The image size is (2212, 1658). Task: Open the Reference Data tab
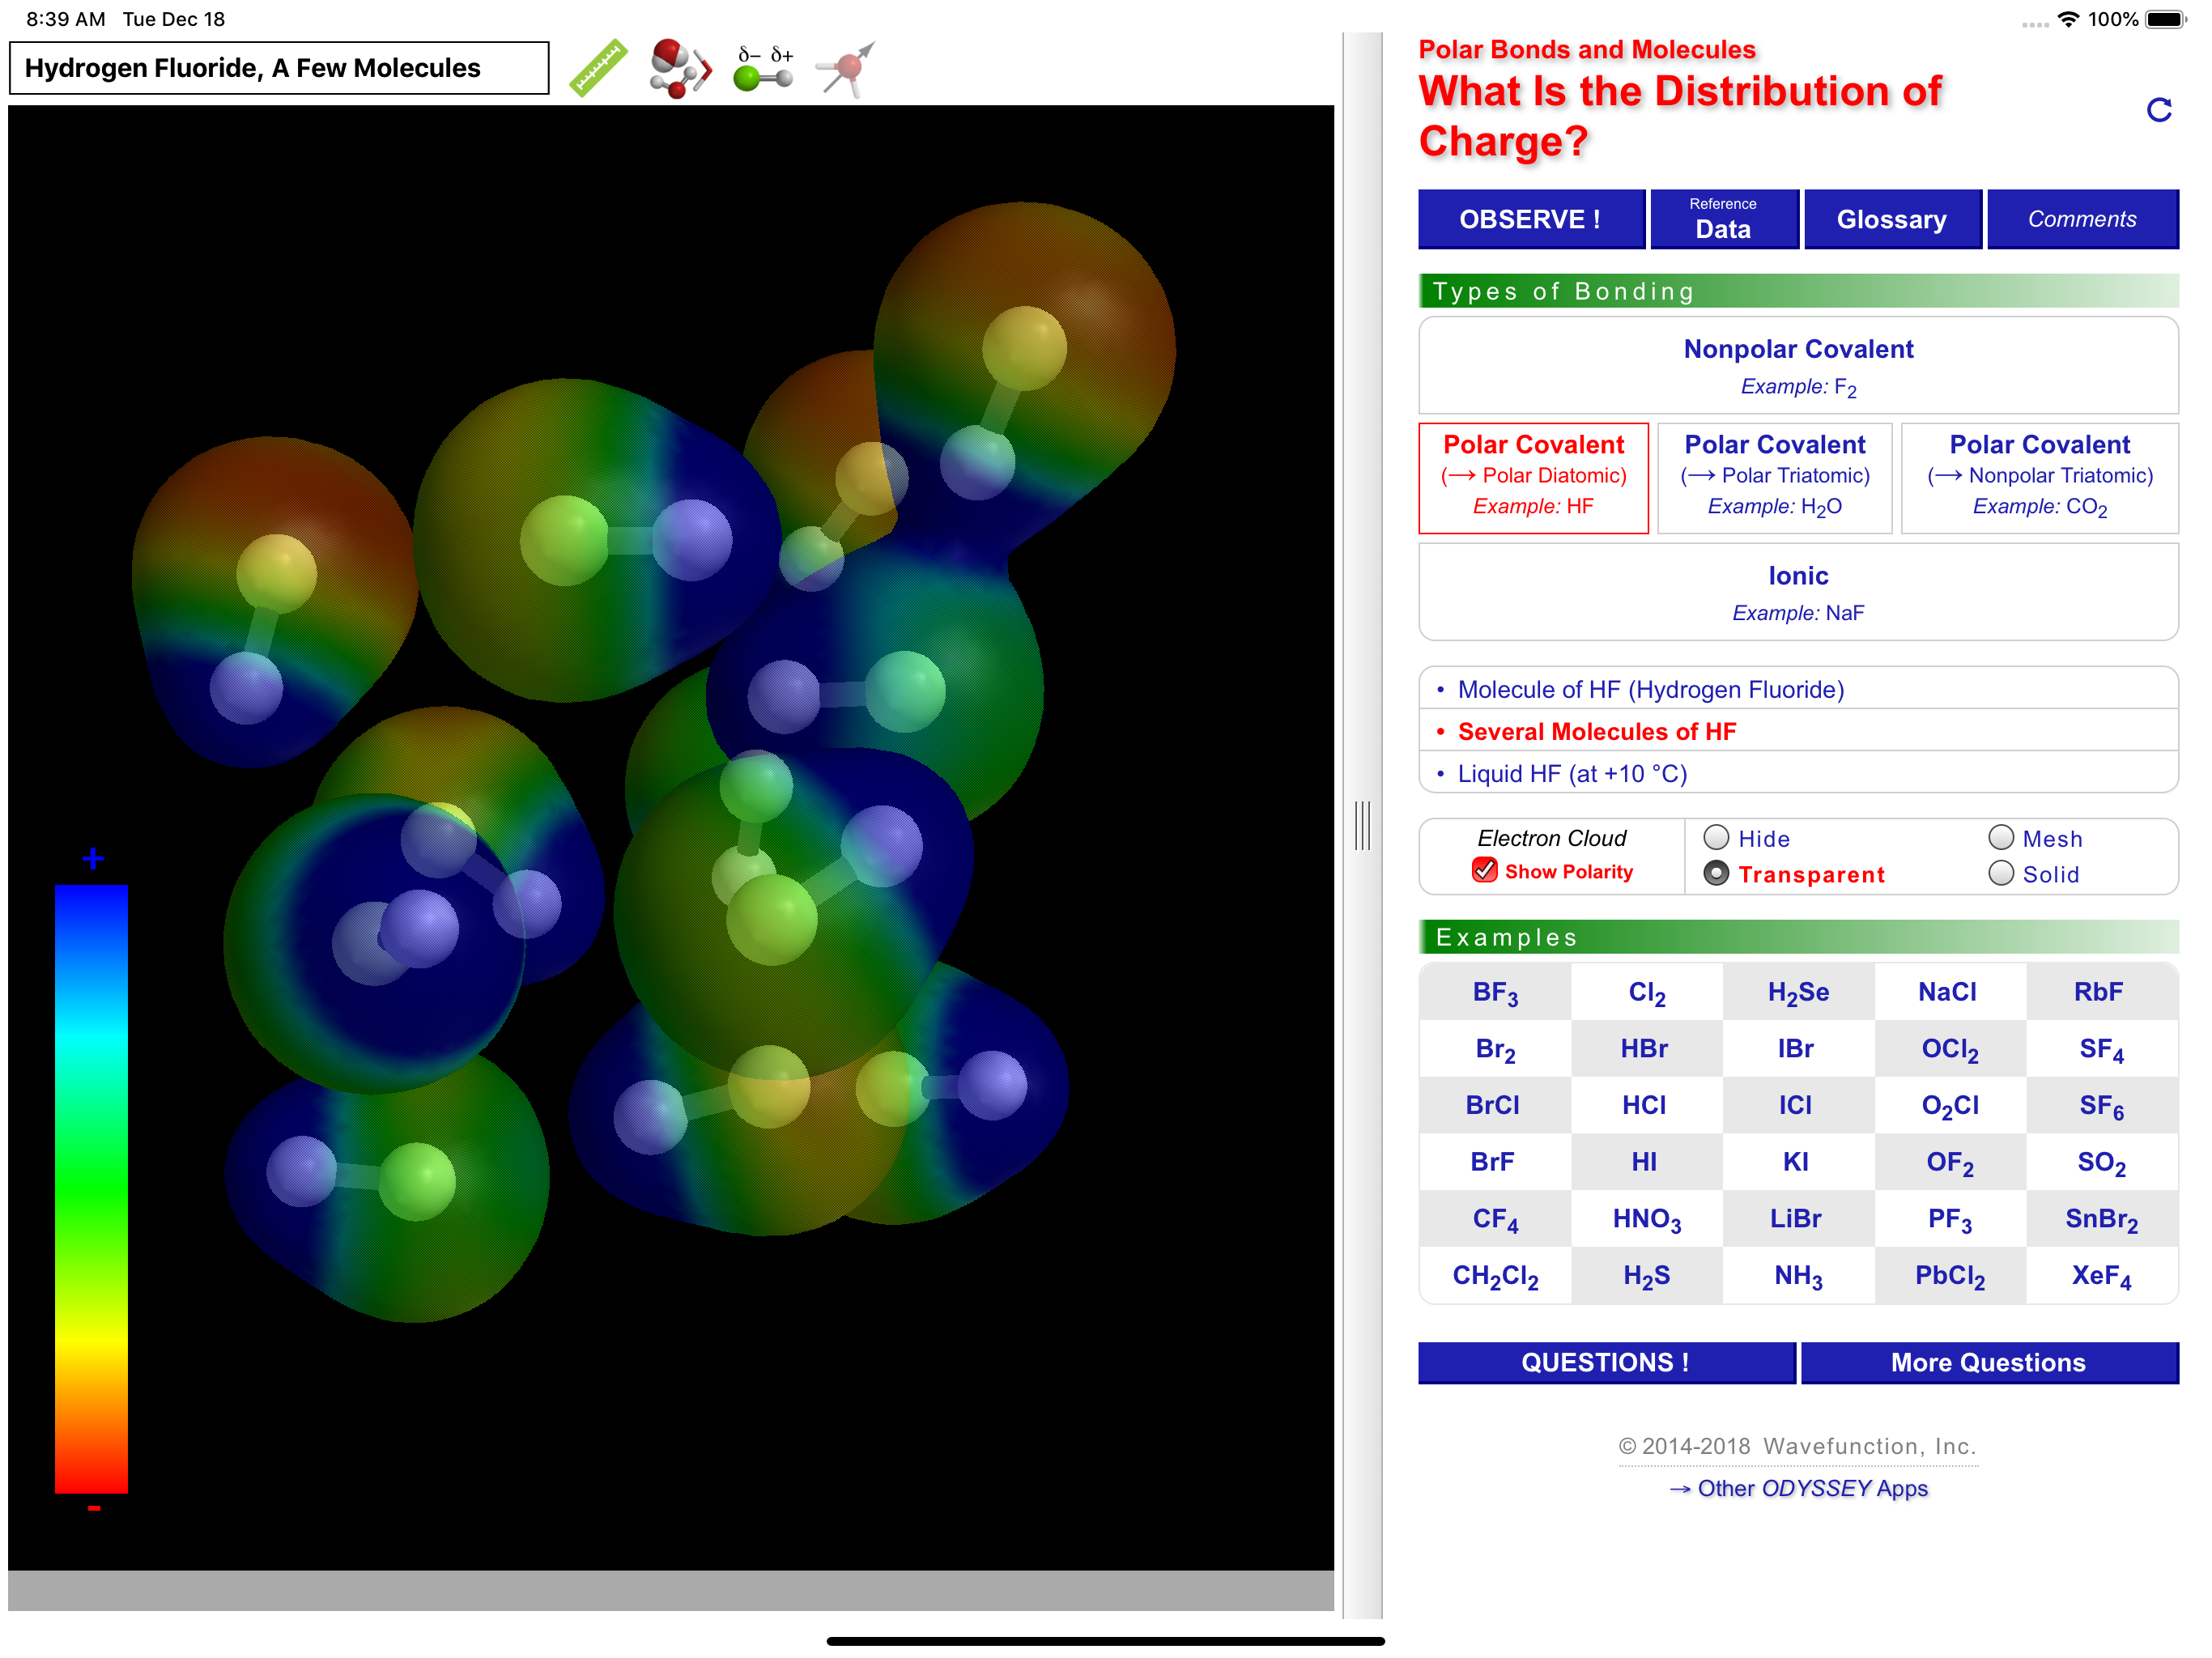click(1723, 218)
